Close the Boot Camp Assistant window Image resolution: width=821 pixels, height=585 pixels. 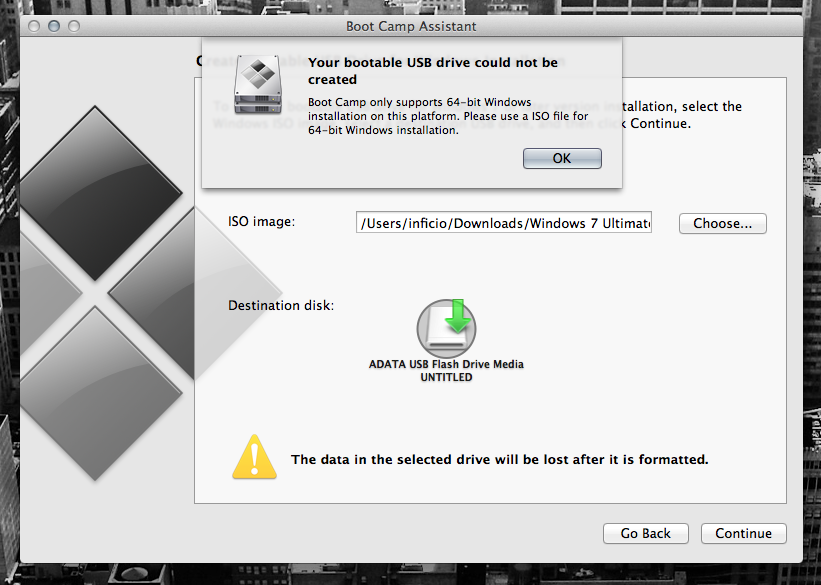tap(34, 26)
